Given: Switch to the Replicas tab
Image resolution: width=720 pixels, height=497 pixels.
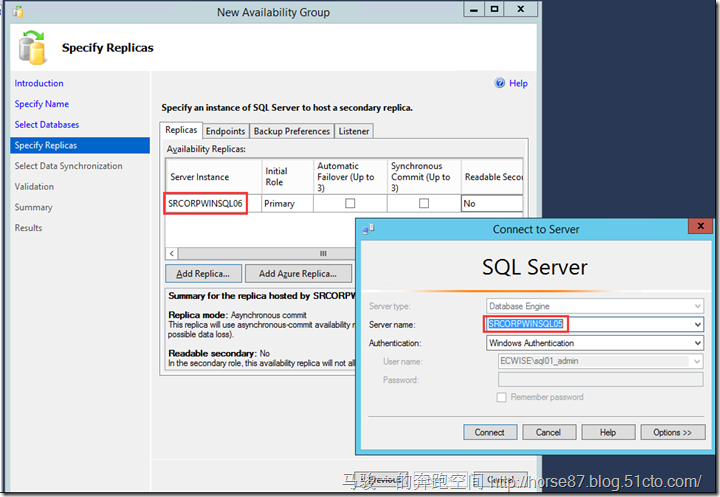Looking at the screenshot, I should (181, 130).
